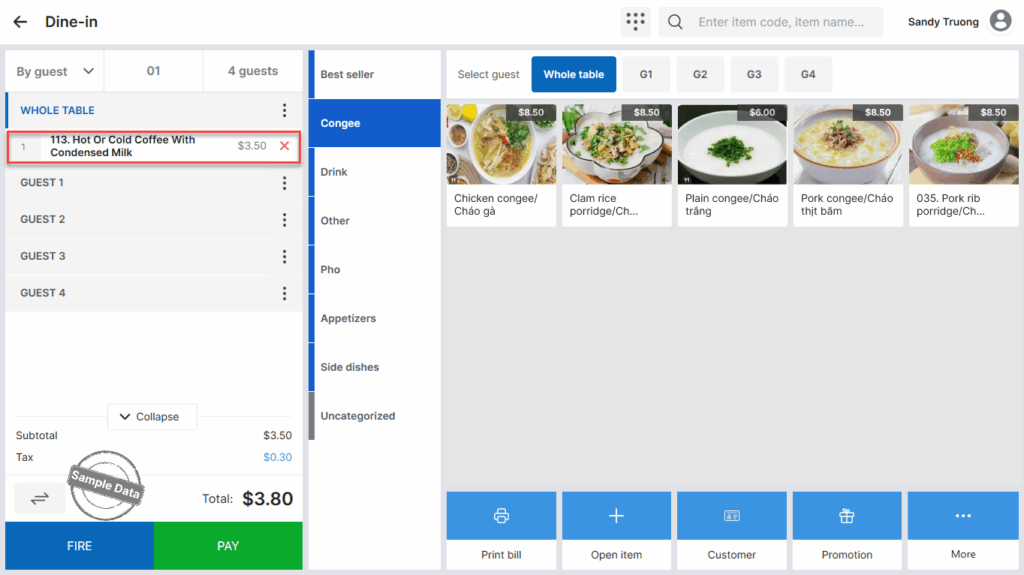Select guest G1 toggle
Viewport: 1024px width, 575px height.
point(646,74)
